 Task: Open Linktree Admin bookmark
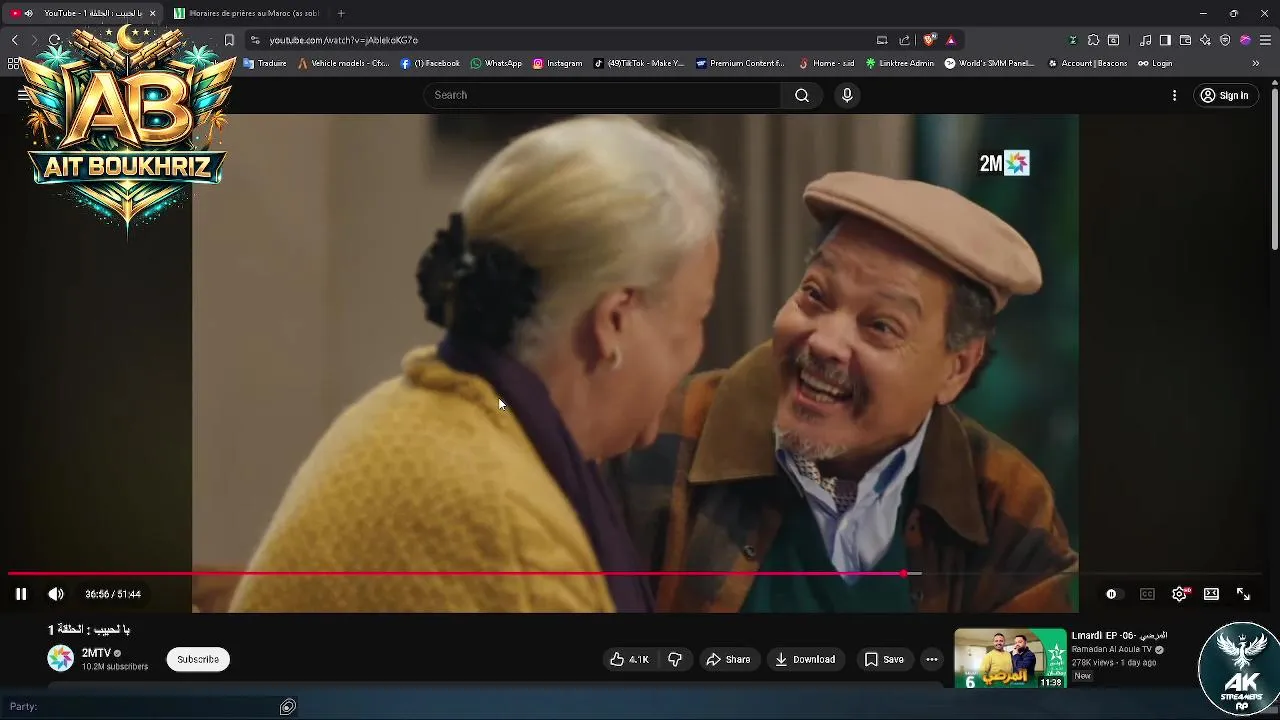click(x=900, y=63)
